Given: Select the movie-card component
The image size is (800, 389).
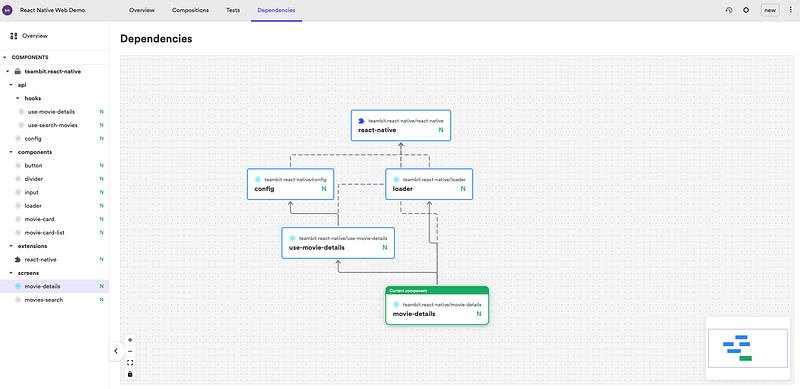Looking at the screenshot, I should point(54,219).
